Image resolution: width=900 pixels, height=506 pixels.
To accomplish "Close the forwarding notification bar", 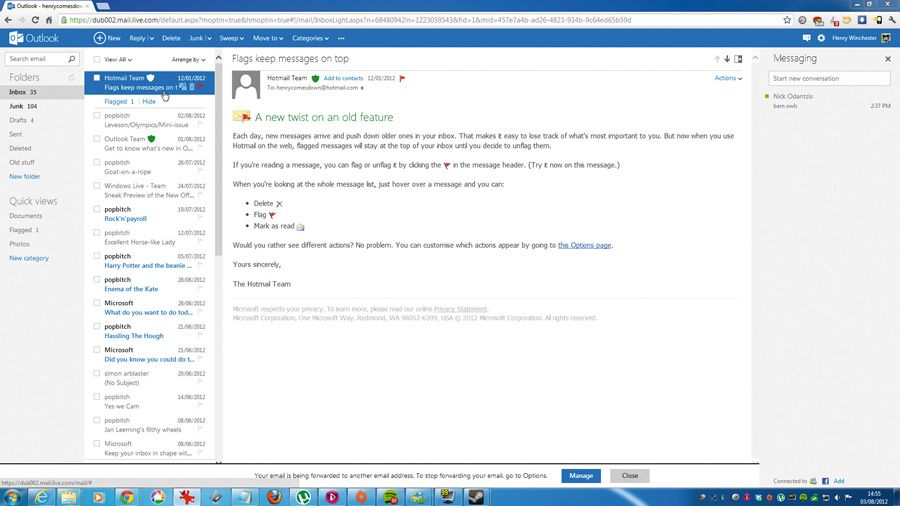I will [630, 476].
